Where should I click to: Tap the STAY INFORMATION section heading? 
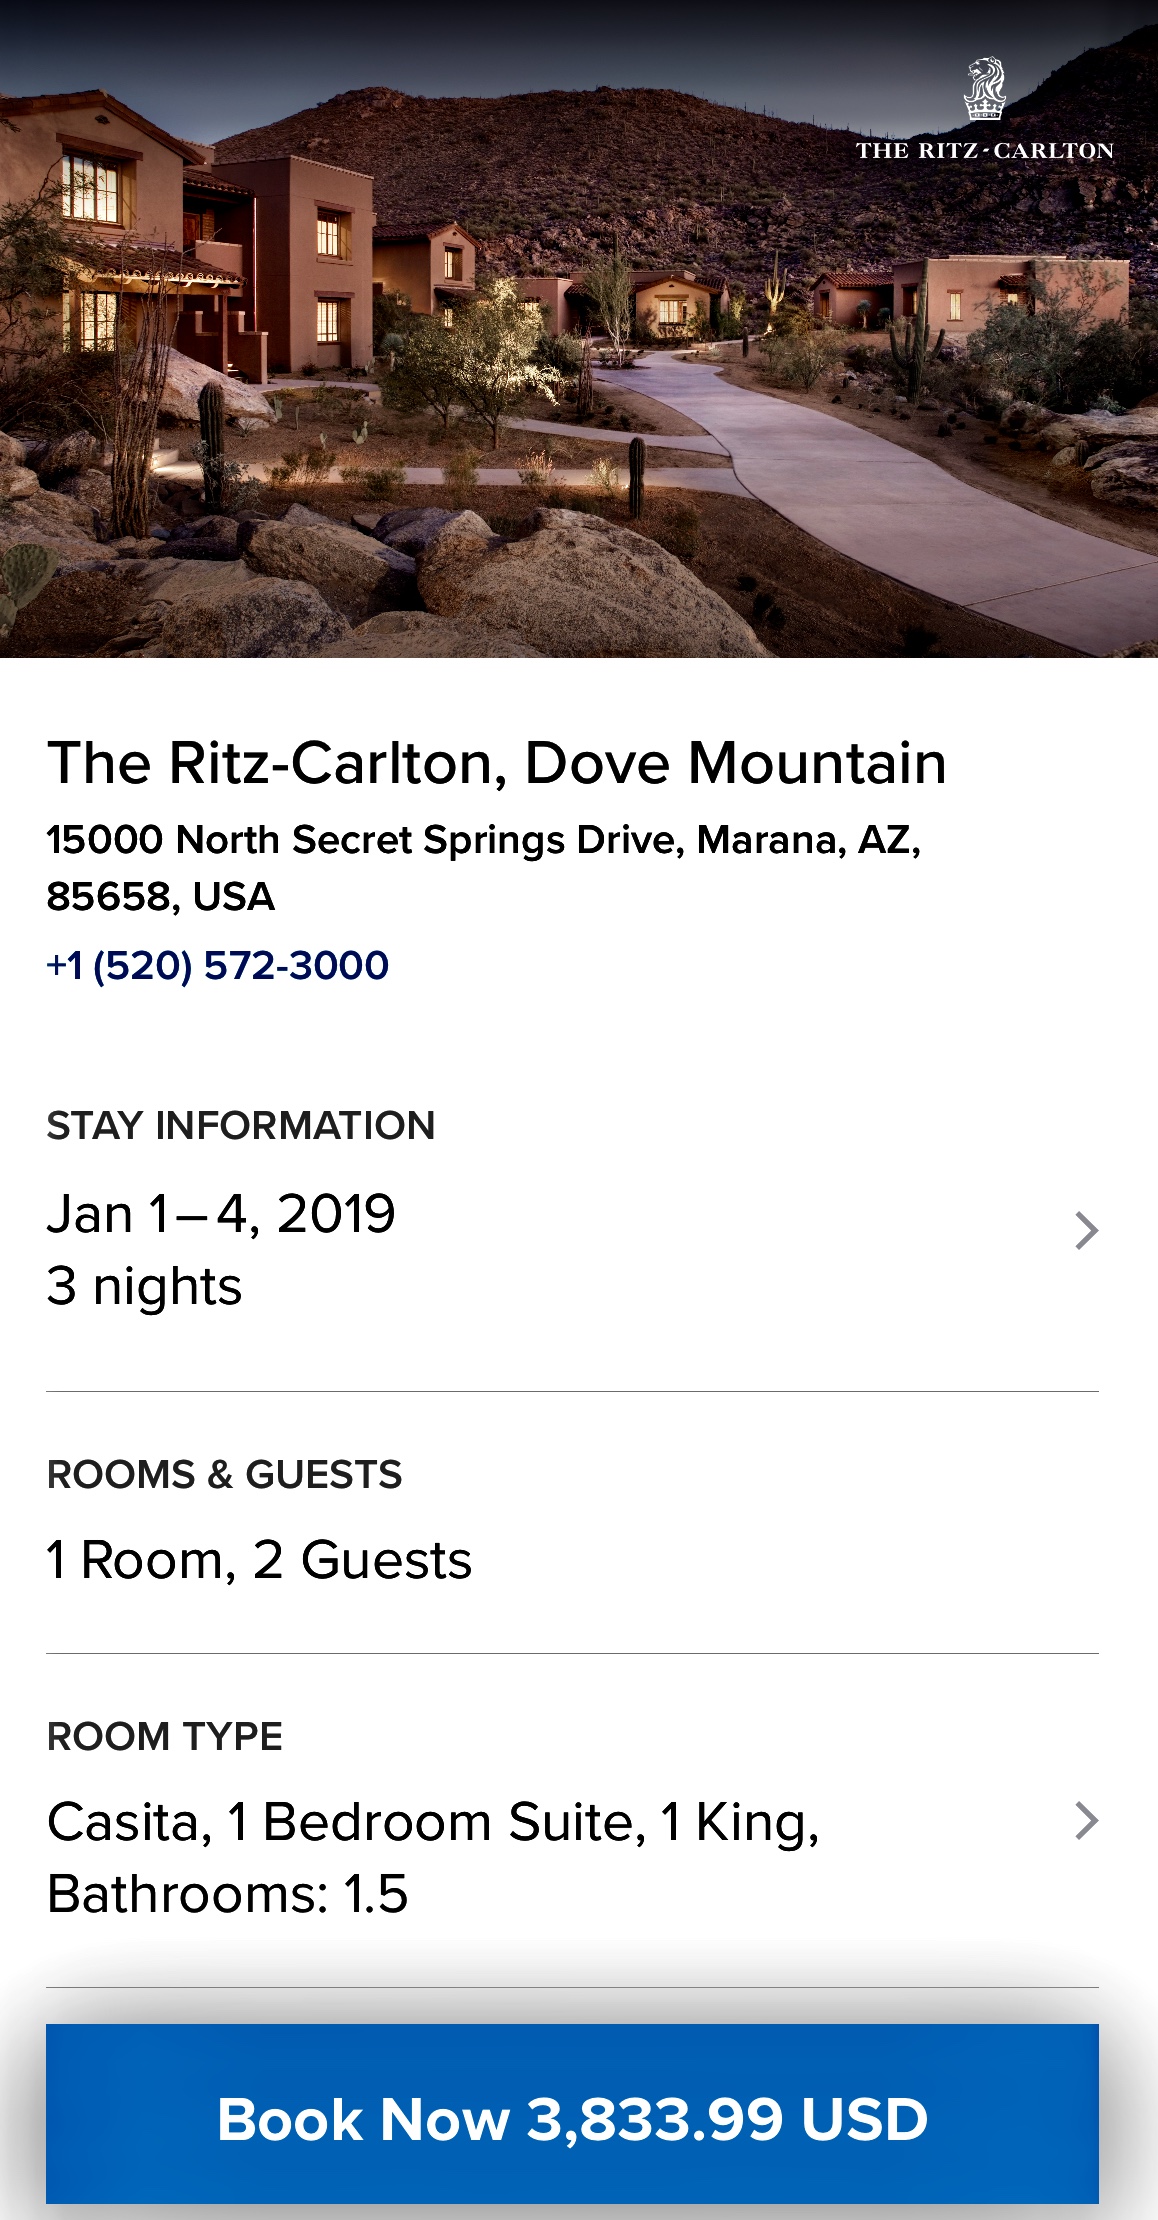(x=241, y=1126)
